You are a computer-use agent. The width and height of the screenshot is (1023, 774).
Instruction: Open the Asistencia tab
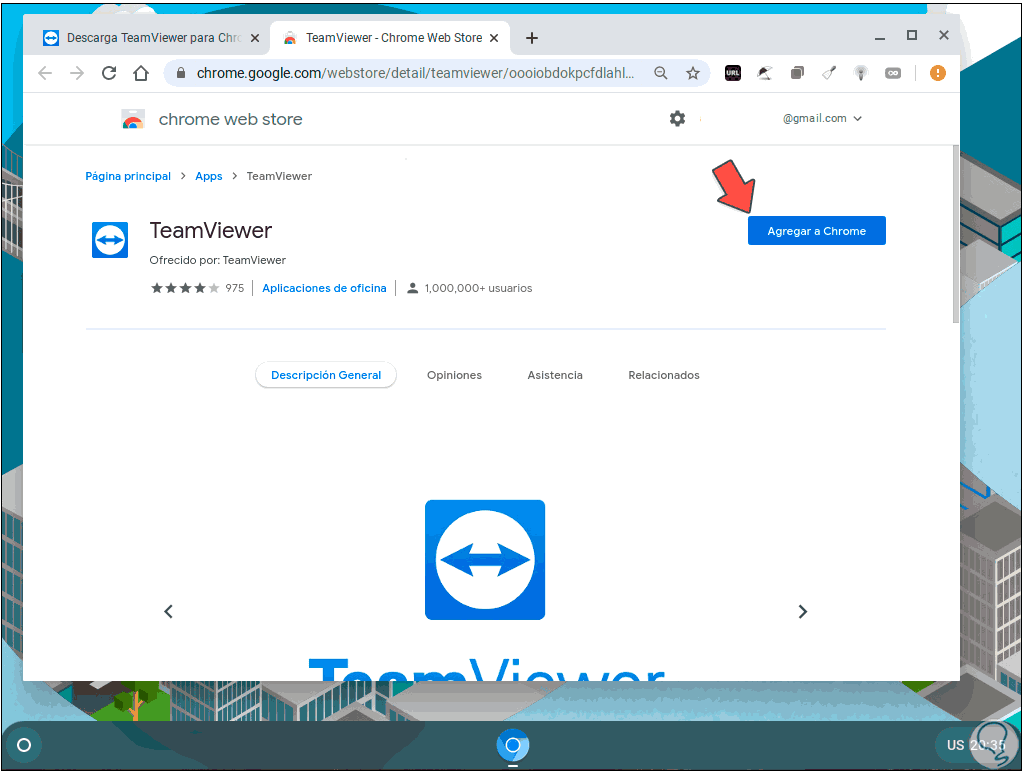pyautogui.click(x=555, y=375)
